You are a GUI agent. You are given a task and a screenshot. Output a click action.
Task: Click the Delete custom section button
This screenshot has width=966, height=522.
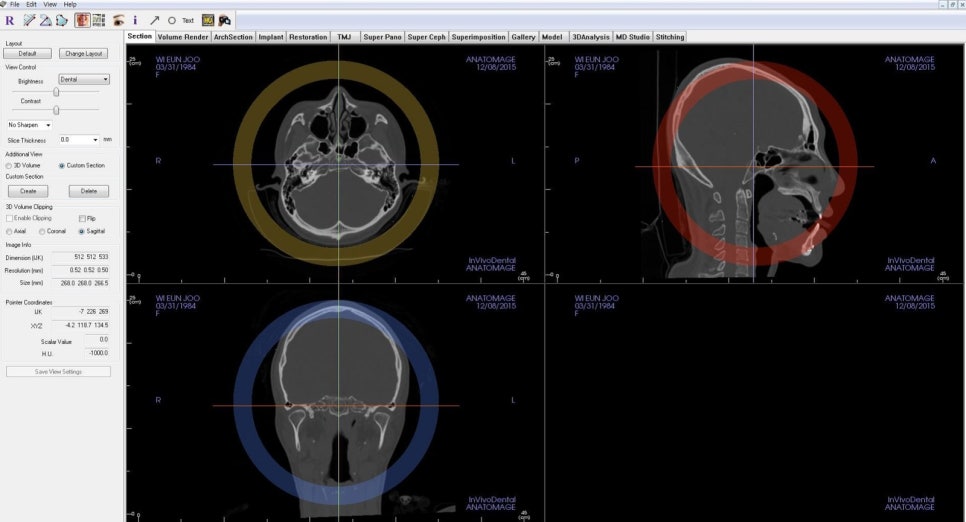[89, 191]
